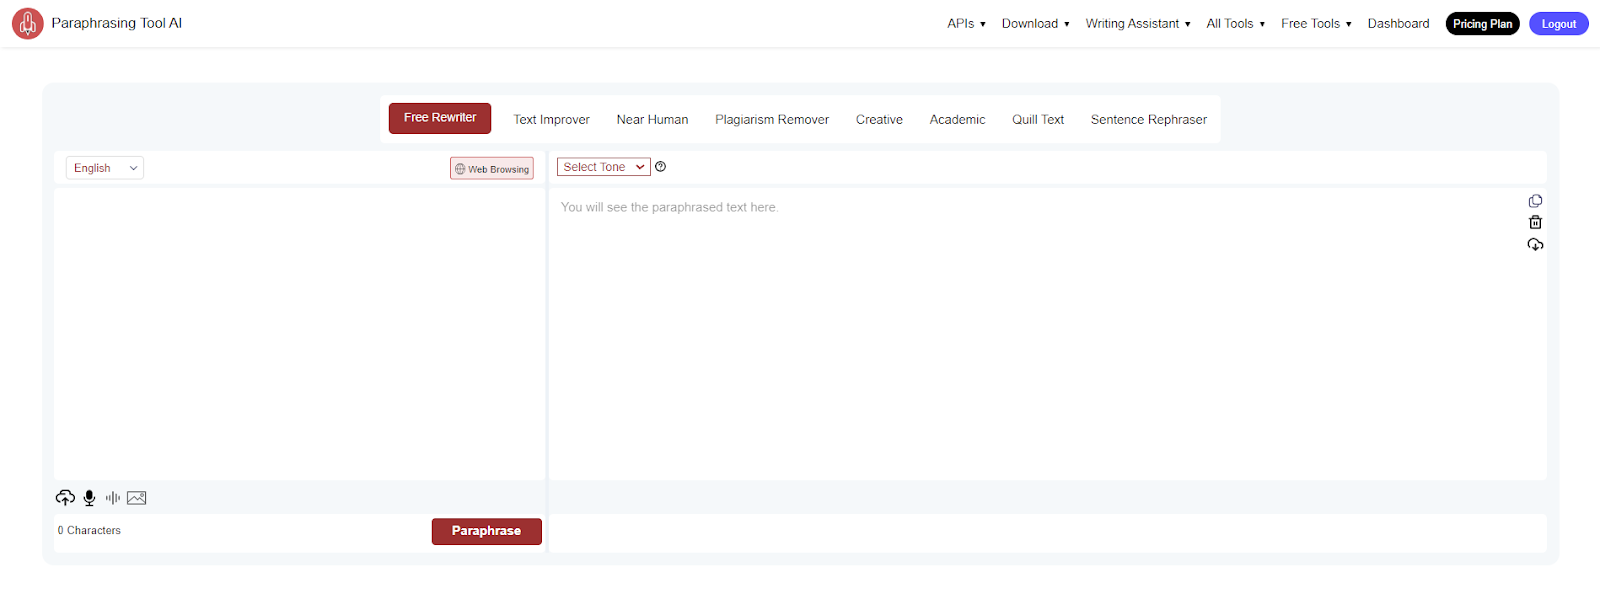Open the tone help question mark icon
The width and height of the screenshot is (1600, 610).
click(x=660, y=167)
